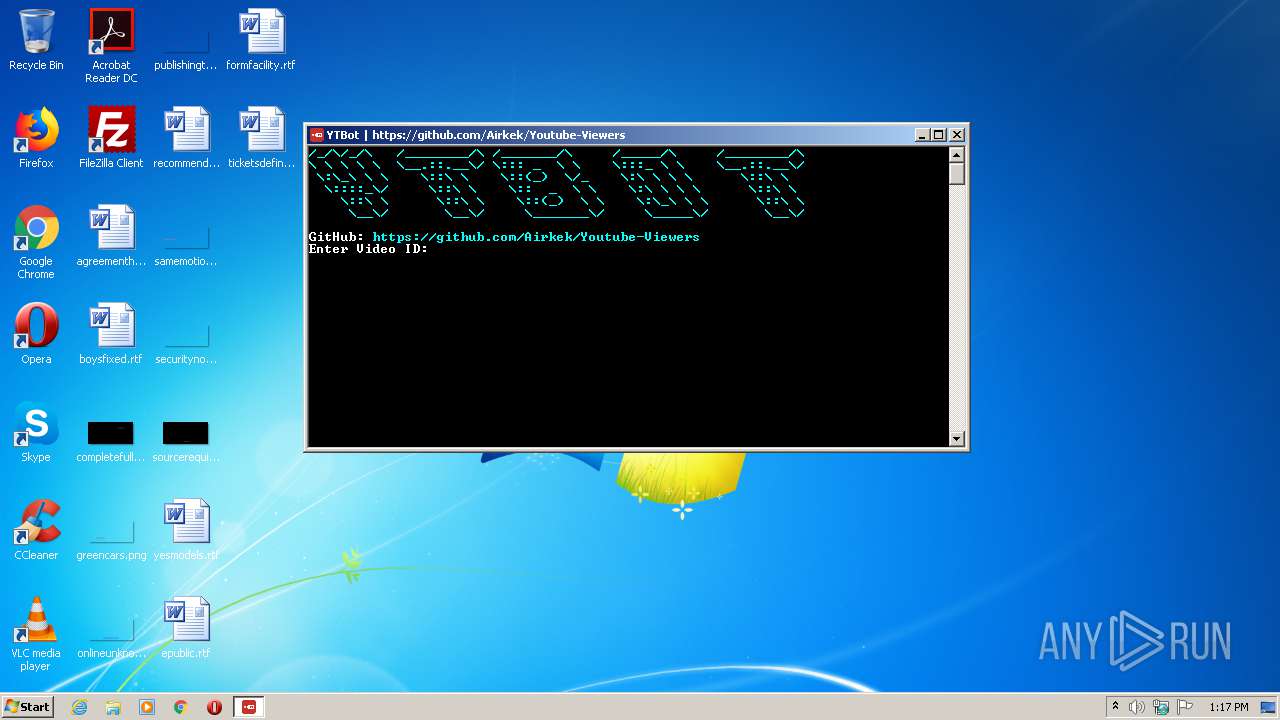Screen dimensions: 1280x720
Task: Click the GitHub URL in the console
Action: coord(536,237)
